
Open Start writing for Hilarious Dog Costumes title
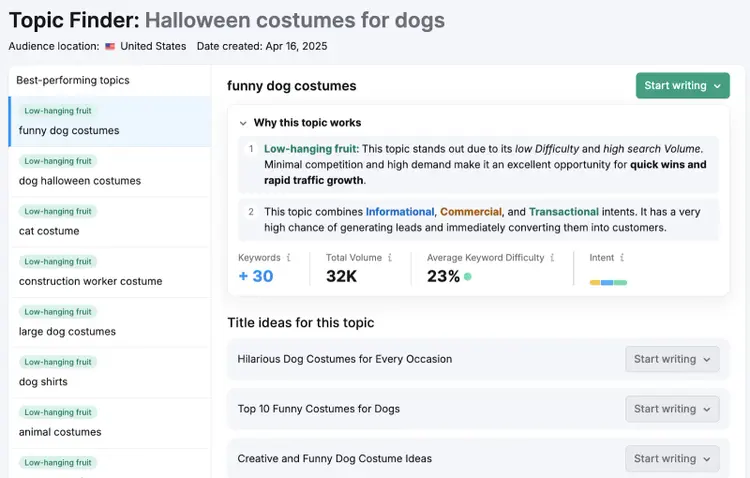pyautogui.click(x=672, y=359)
